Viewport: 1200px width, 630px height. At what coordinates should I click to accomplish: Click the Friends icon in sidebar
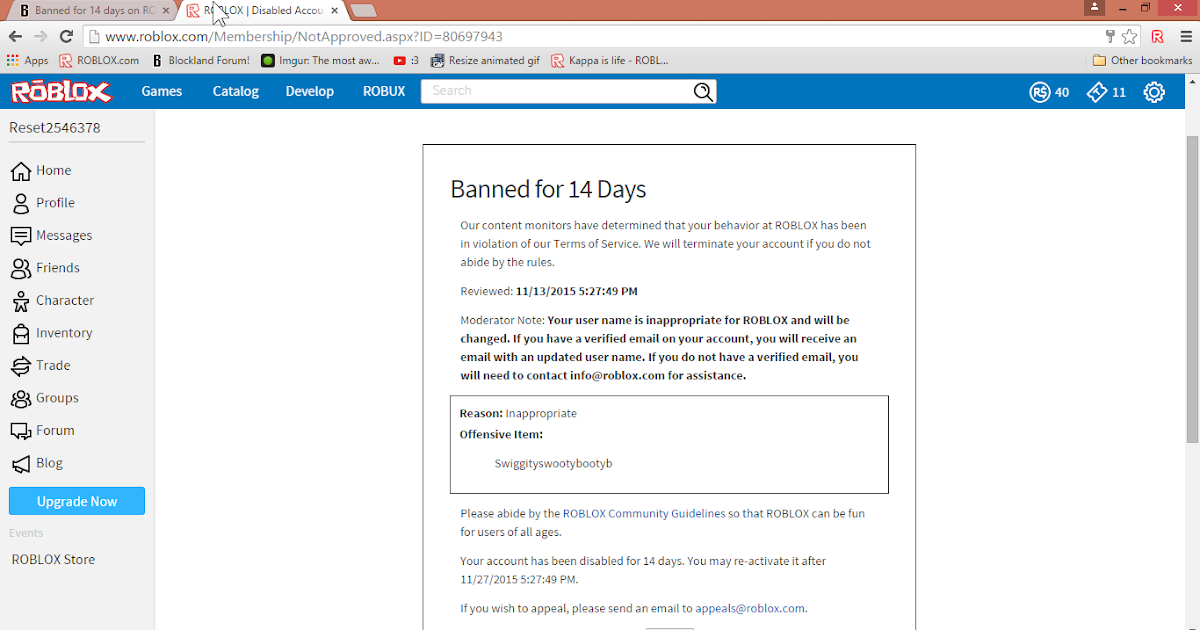tap(20, 268)
